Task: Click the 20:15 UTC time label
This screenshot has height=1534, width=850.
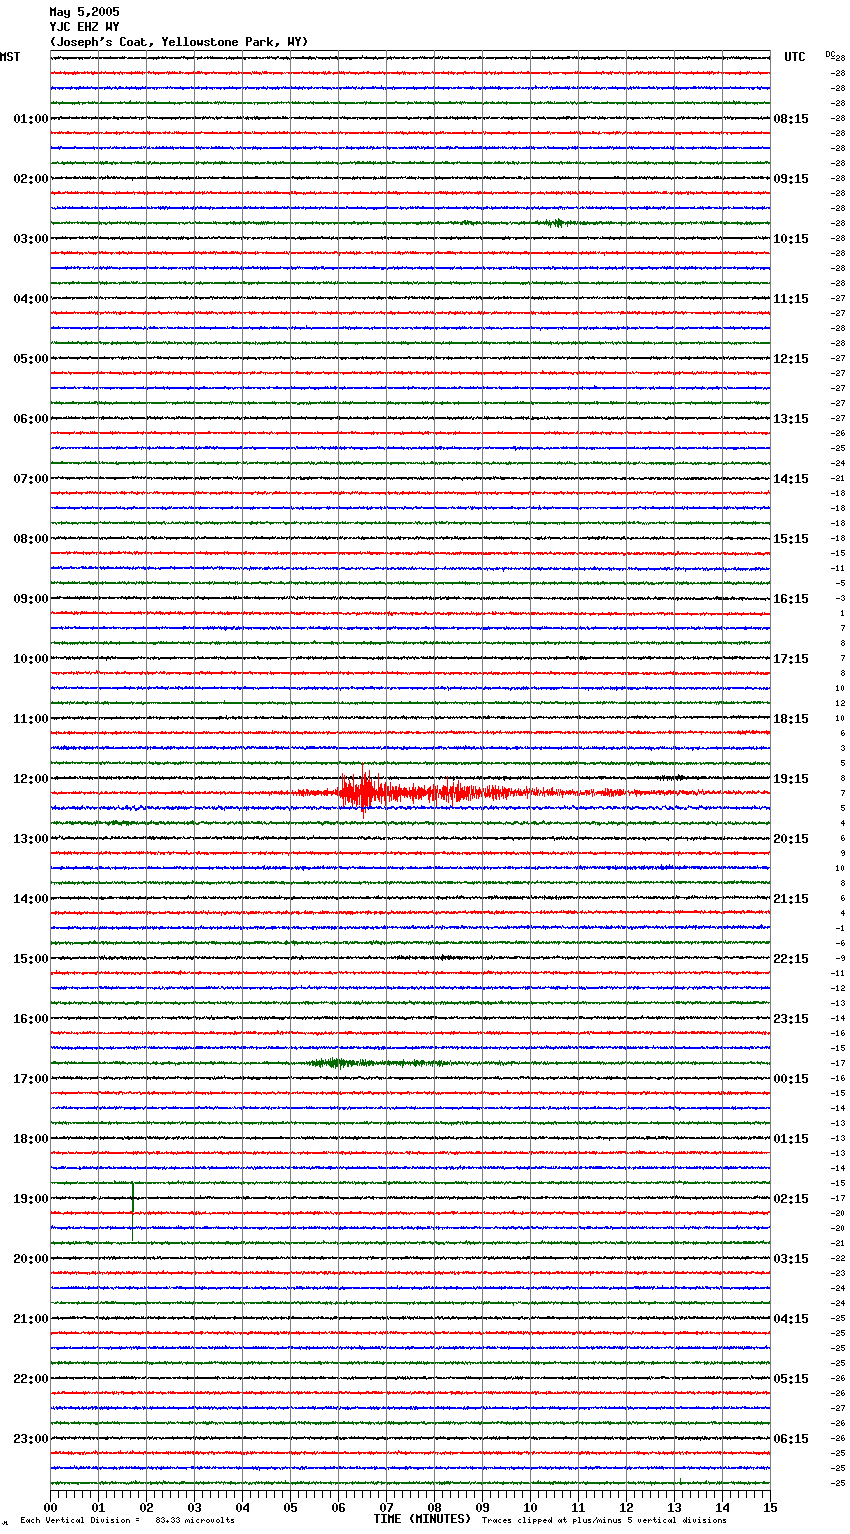Action: pos(791,839)
